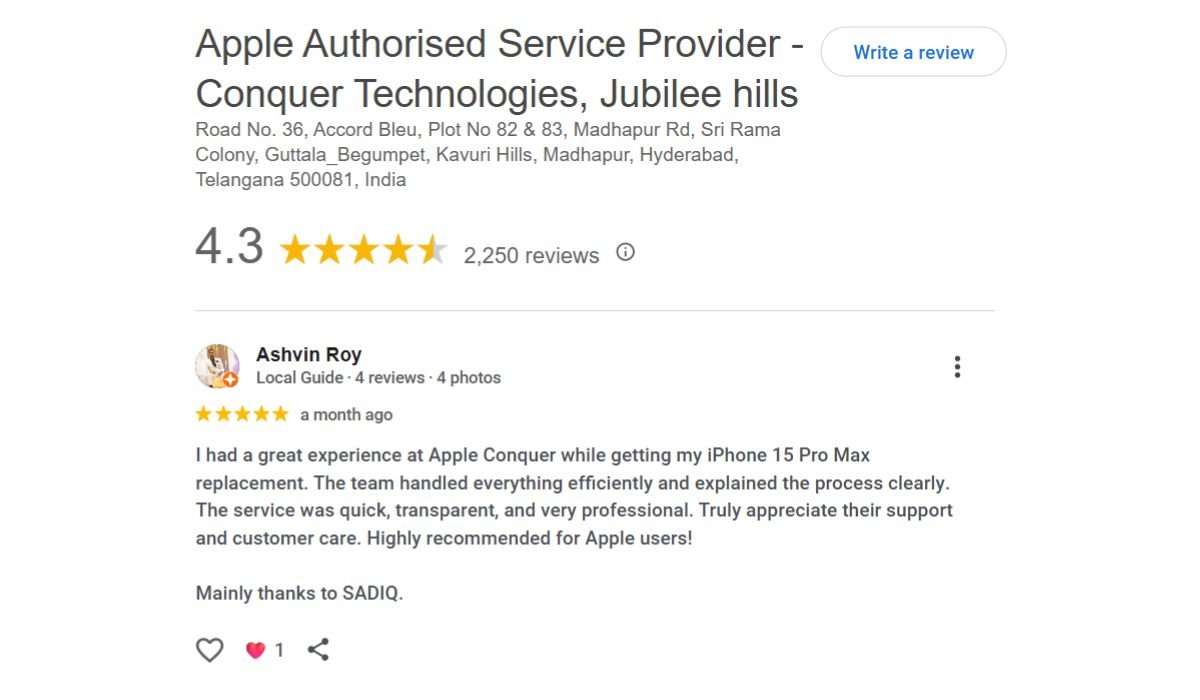Share Ashvin Roy's review
Screen dimensions: 1200x700
pos(318,650)
